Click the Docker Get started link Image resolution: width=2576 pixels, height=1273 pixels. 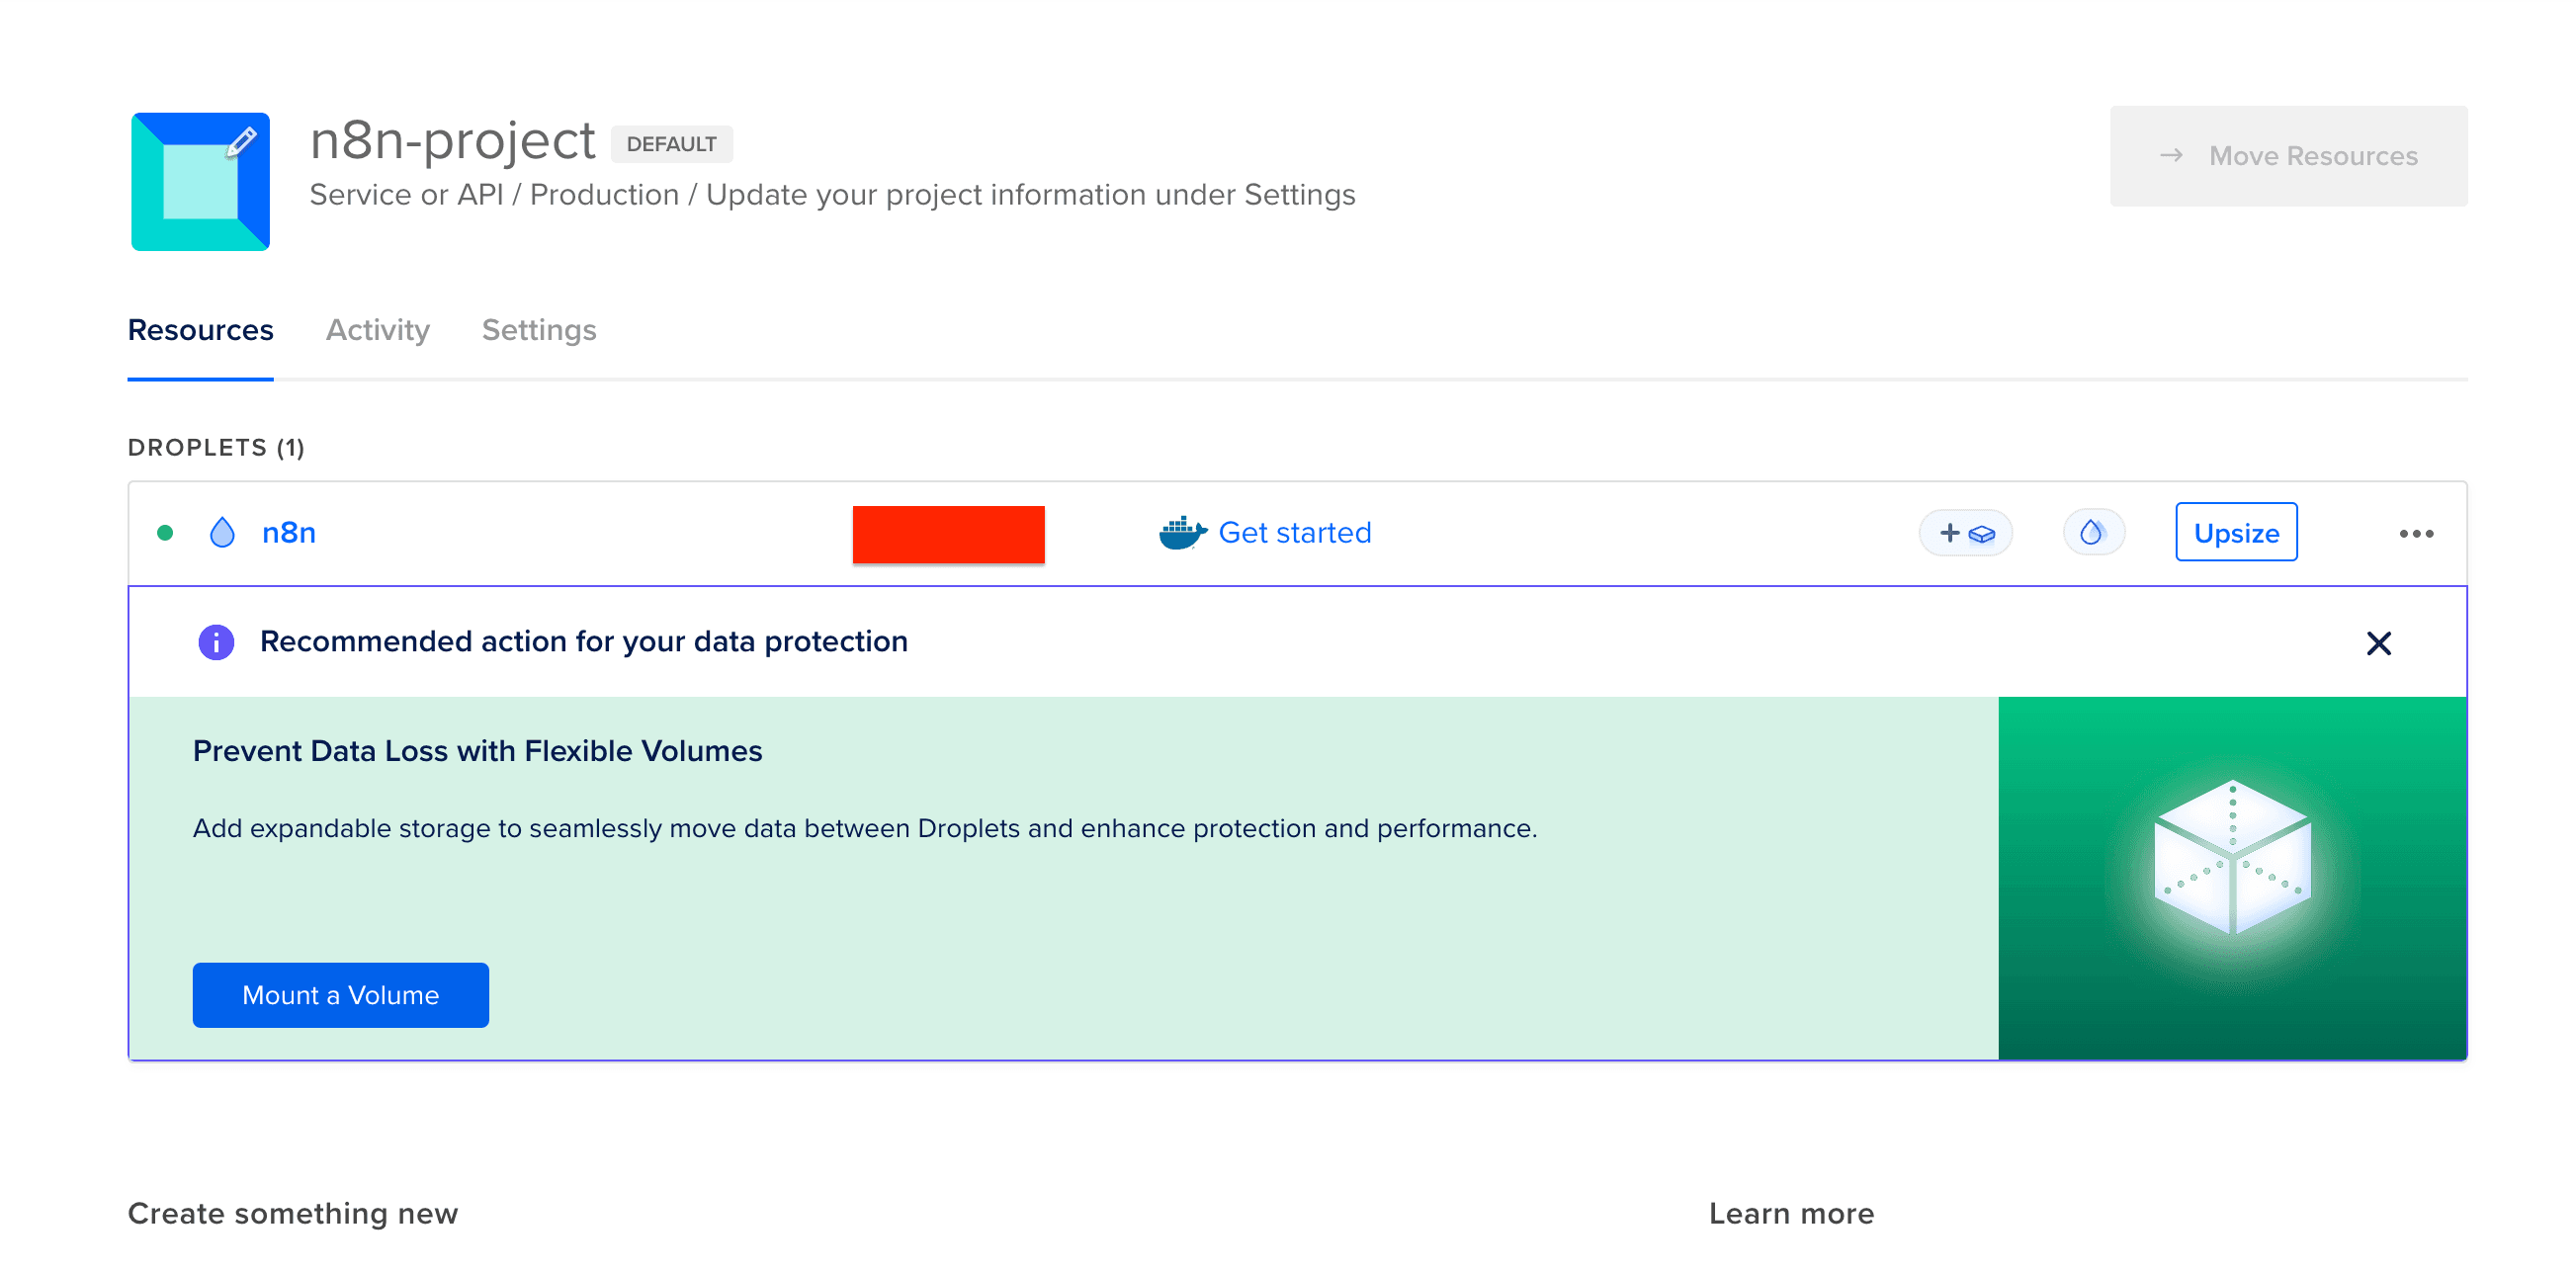pos(1294,533)
